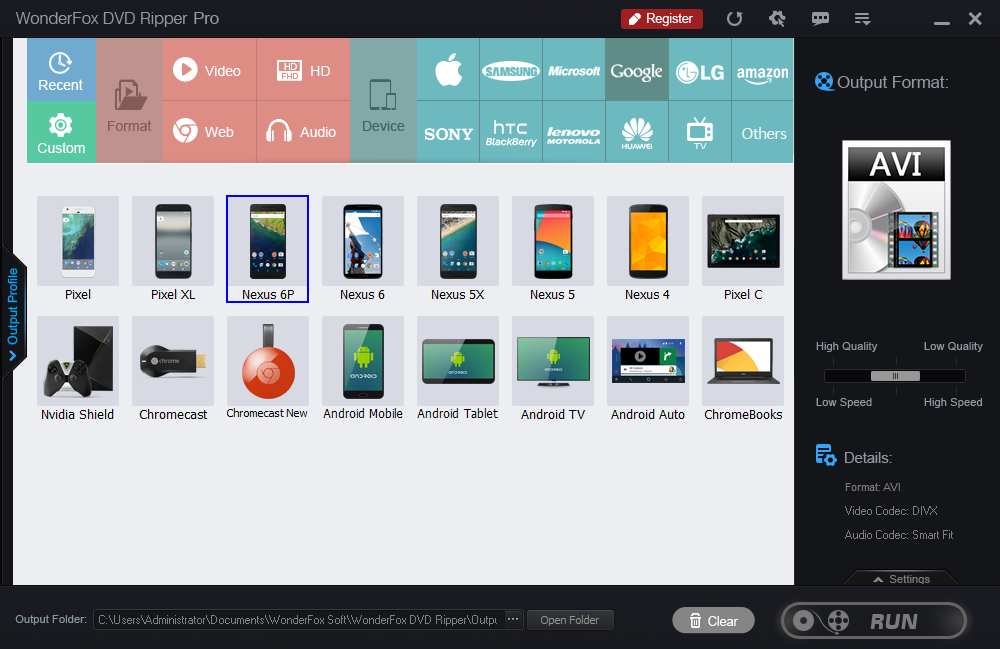Image resolution: width=1000 pixels, height=649 pixels.
Task: Pick the Nexus 6 device profile
Action: pos(363,249)
